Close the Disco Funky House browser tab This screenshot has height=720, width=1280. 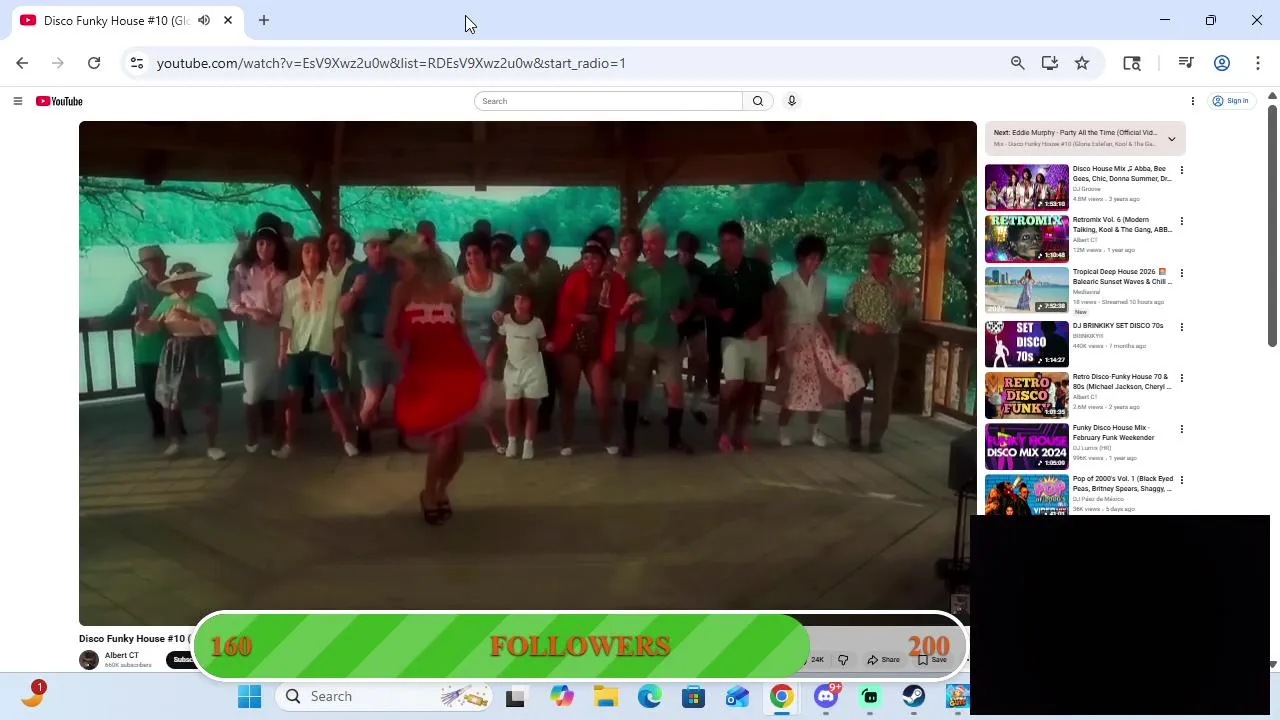[x=228, y=20]
